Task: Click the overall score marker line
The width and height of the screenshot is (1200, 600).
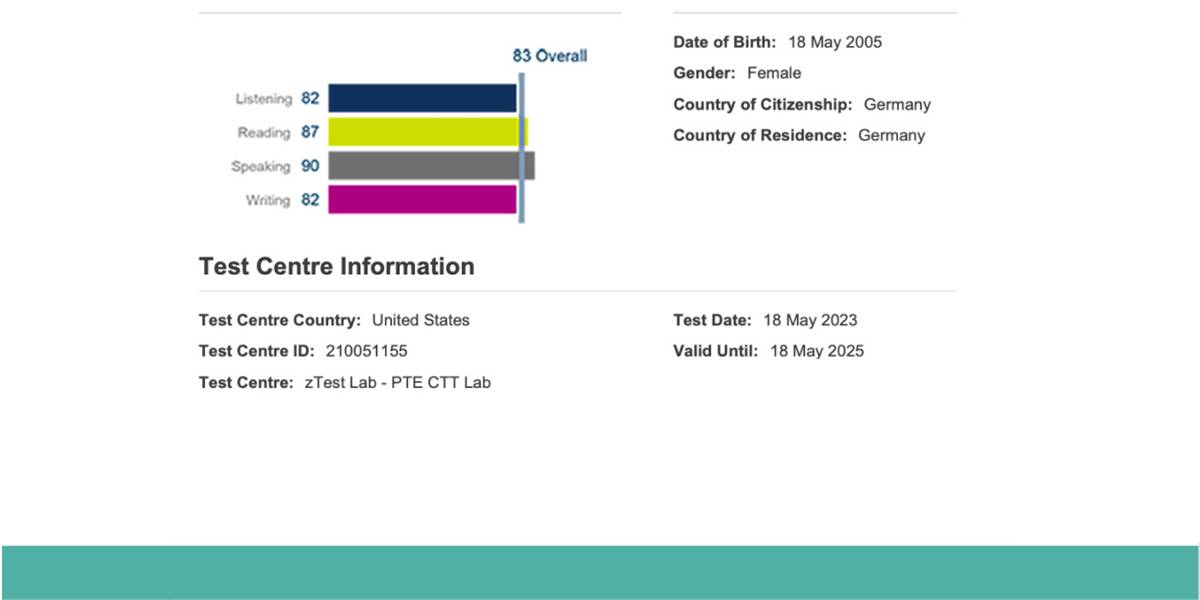Action: coord(520,150)
